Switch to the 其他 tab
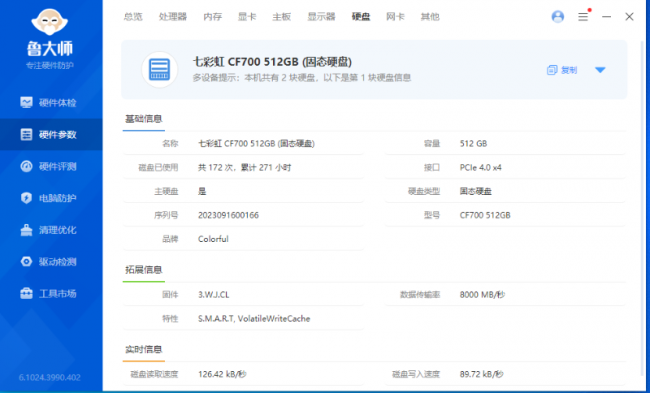 (x=430, y=17)
